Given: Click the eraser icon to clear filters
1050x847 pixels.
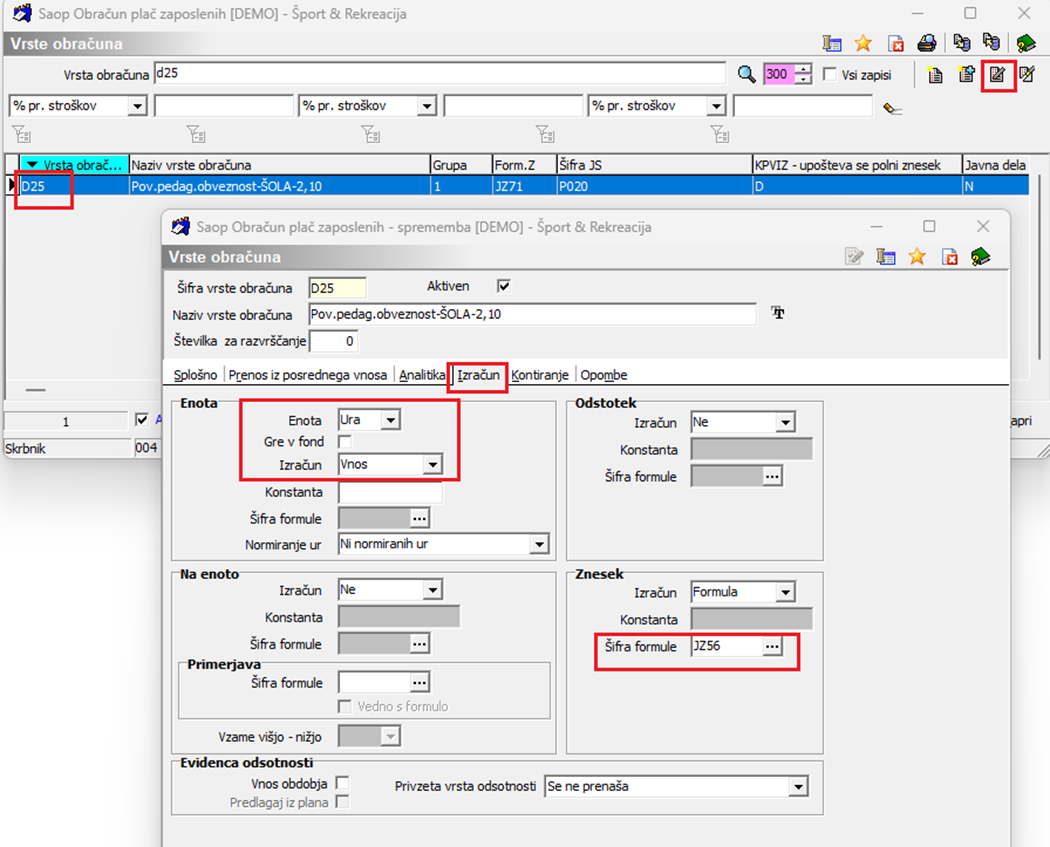Looking at the screenshot, I should coord(892,107).
